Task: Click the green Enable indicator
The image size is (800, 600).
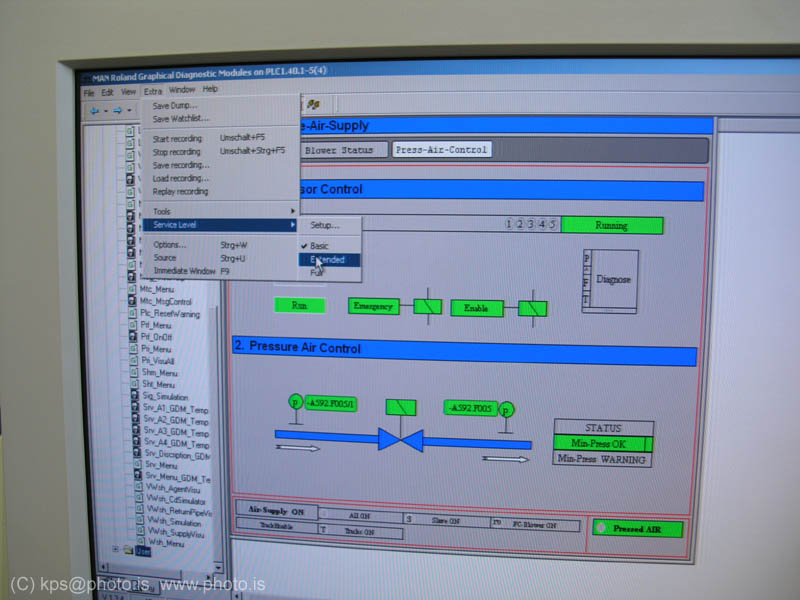Action: [x=477, y=308]
